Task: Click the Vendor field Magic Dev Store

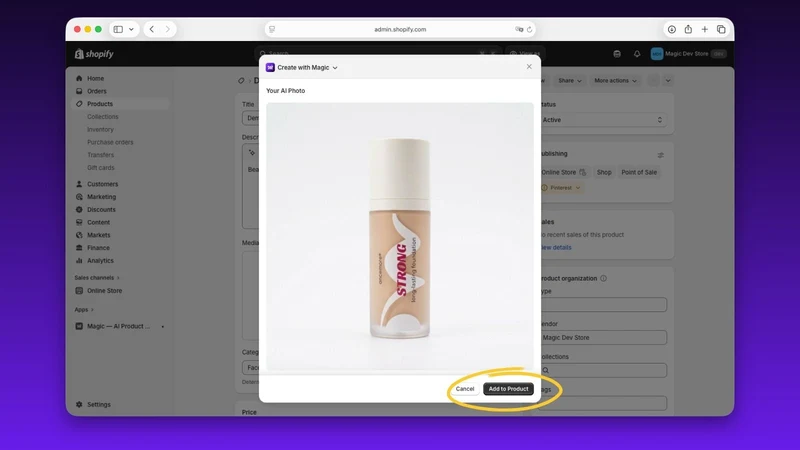Action: (x=603, y=338)
